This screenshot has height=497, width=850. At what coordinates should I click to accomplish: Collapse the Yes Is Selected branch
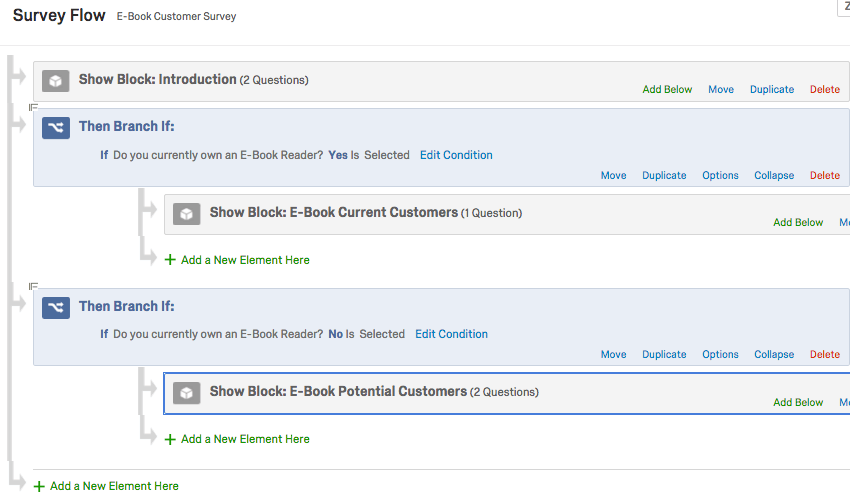(774, 176)
